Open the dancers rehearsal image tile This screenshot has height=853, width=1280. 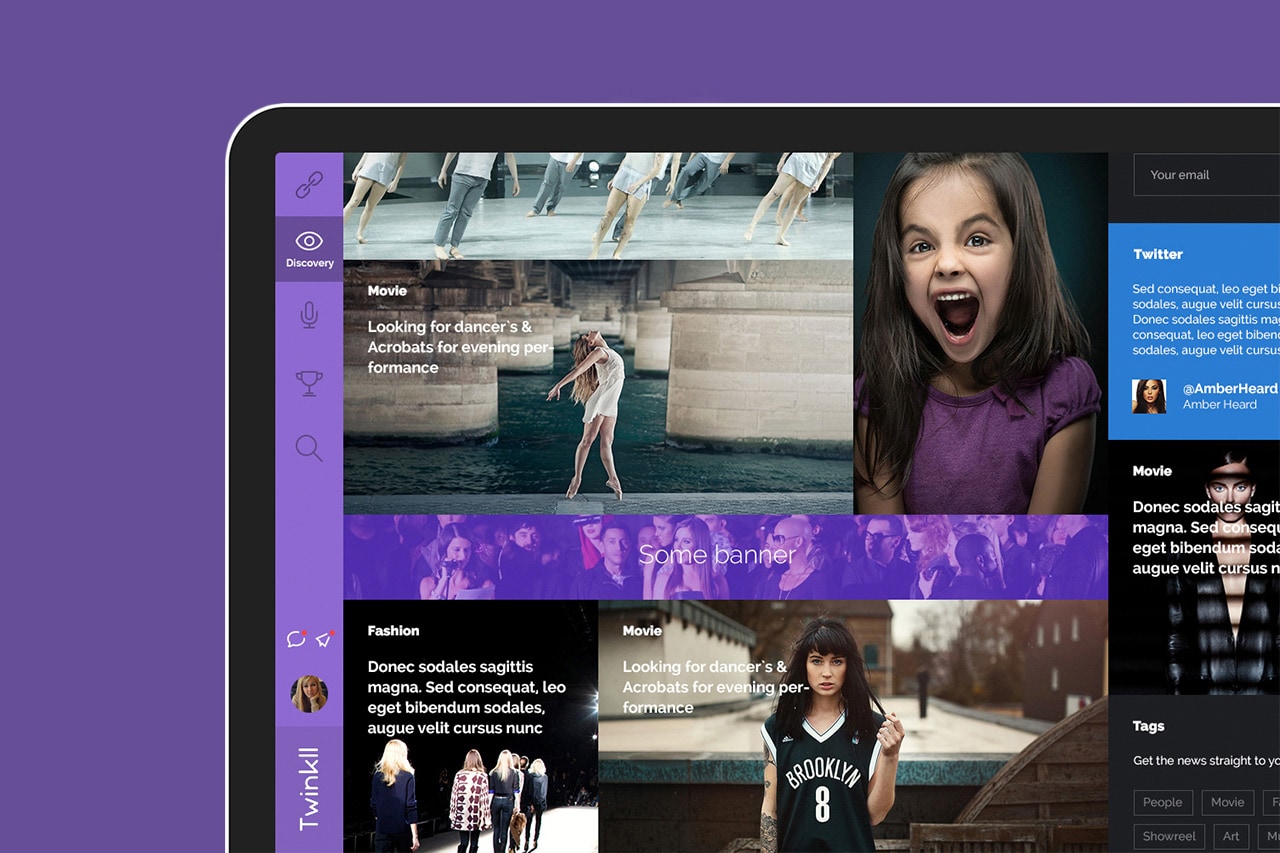pyautogui.click(x=598, y=206)
